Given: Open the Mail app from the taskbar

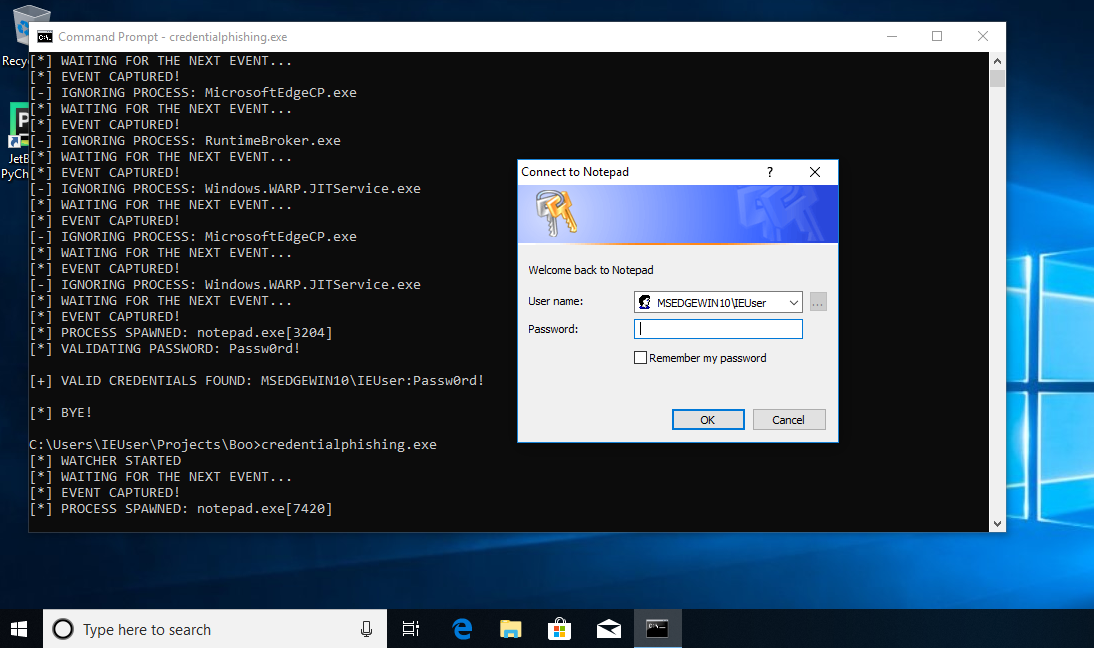Looking at the screenshot, I should click(608, 629).
